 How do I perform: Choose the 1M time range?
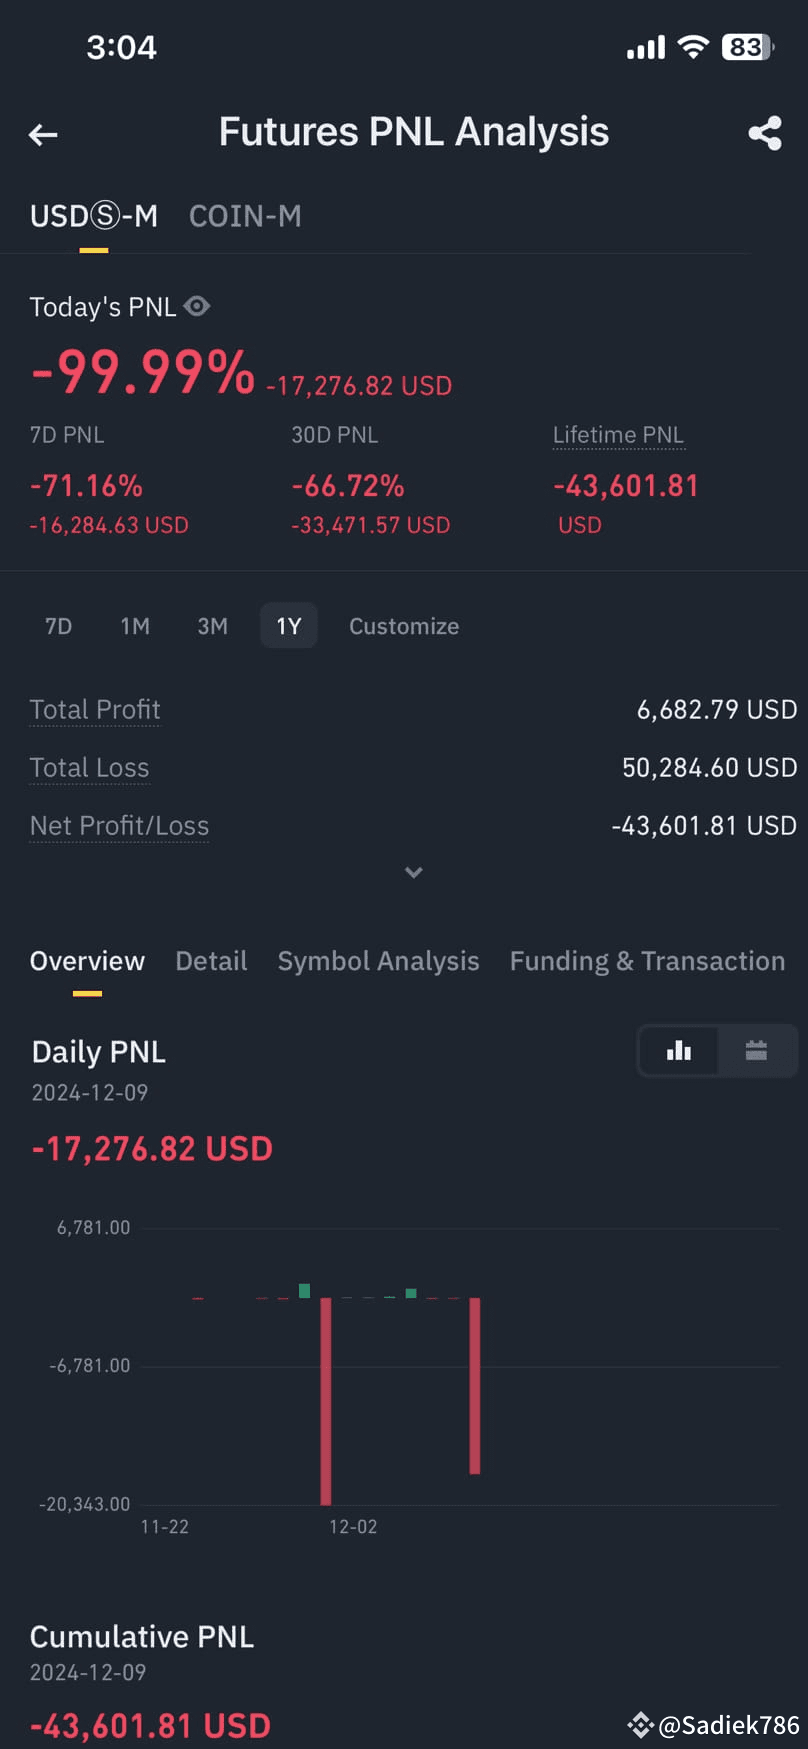coord(135,626)
